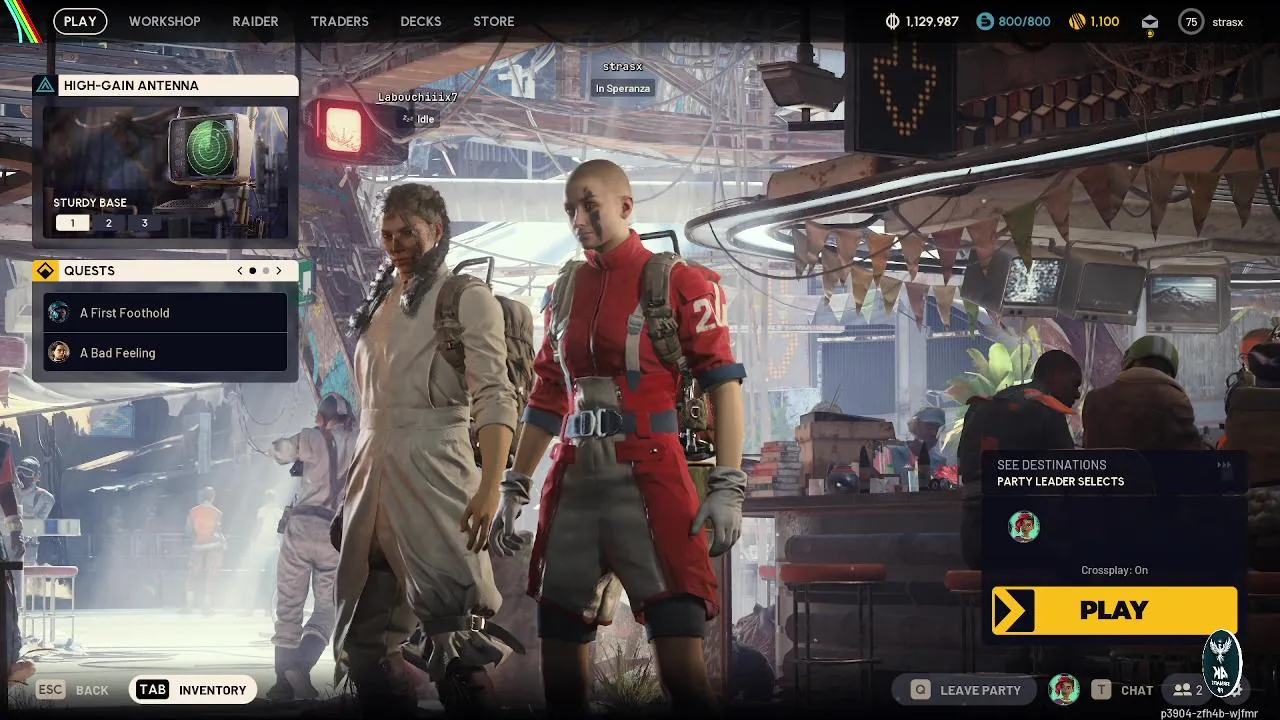This screenshot has width=1280, height=720.
Task: Open the DECKS tab
Action: [x=420, y=21]
